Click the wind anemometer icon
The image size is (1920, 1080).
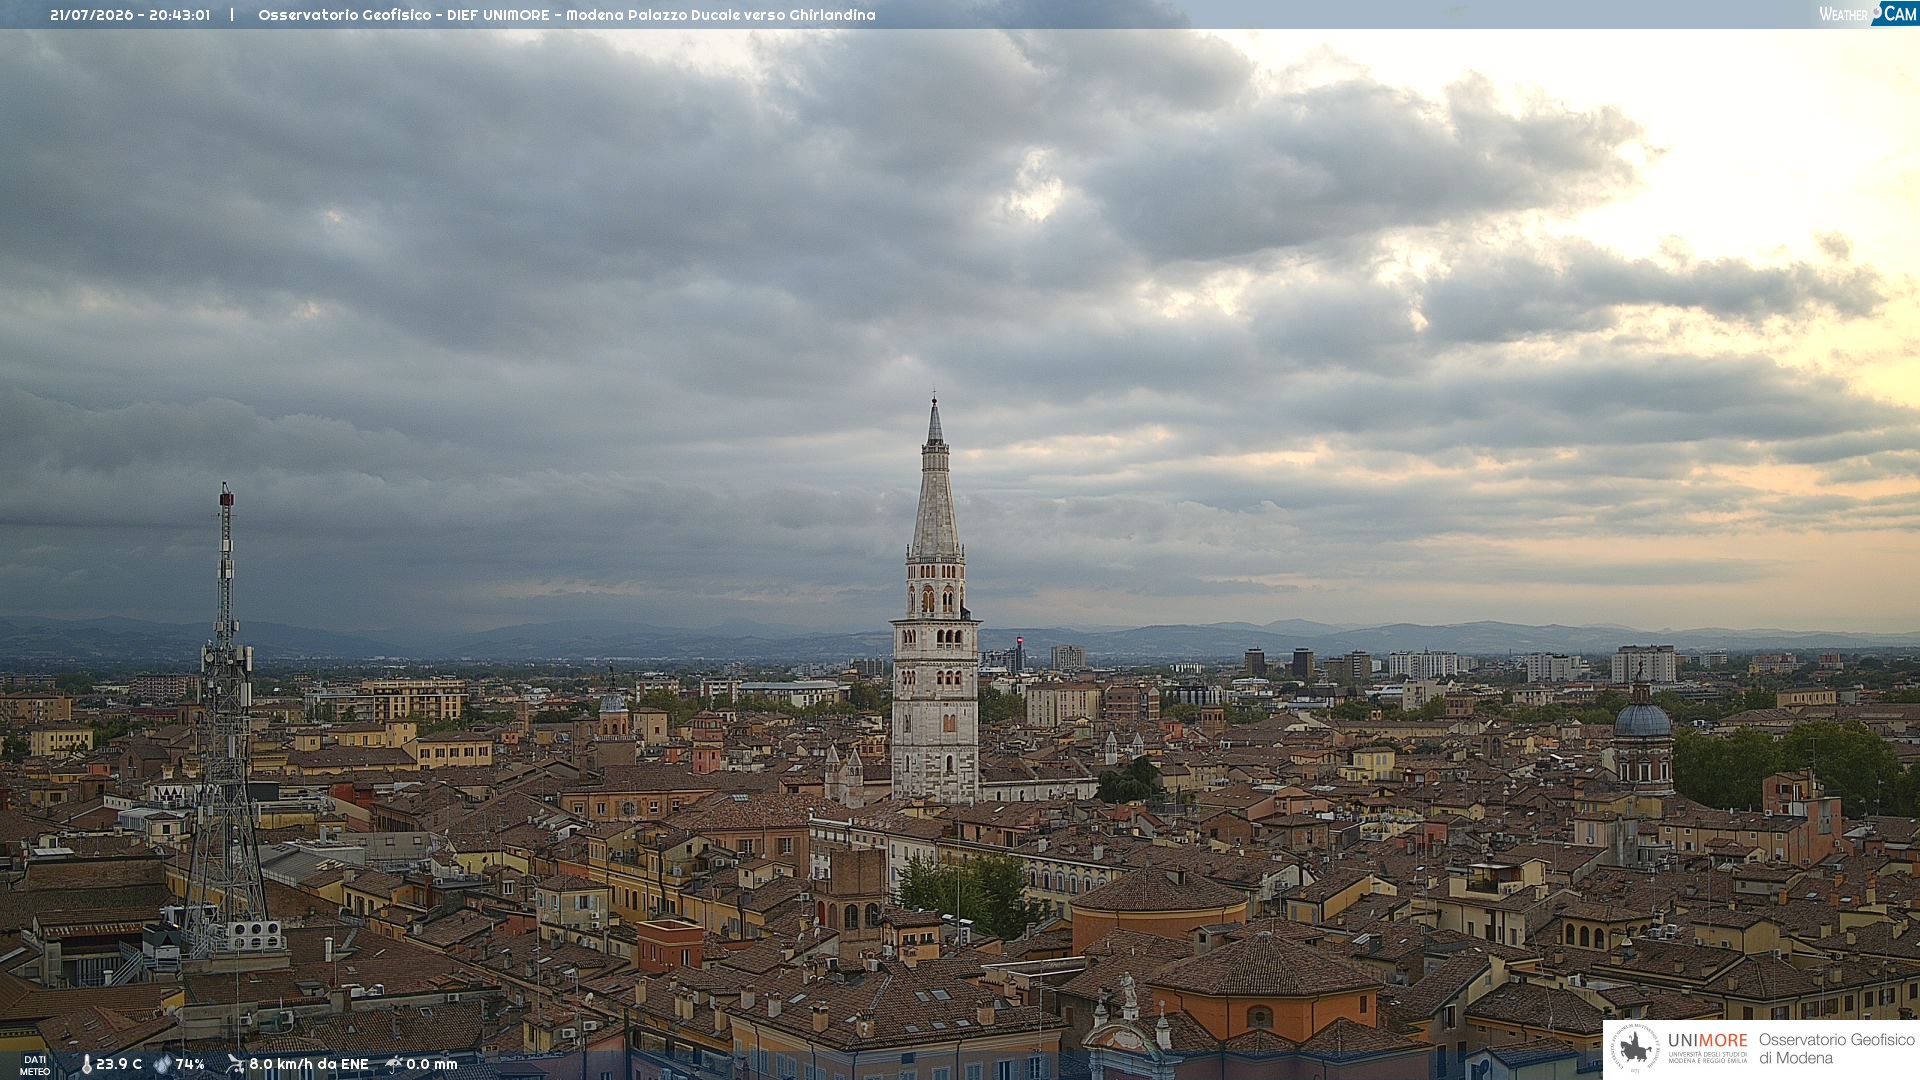235,1064
